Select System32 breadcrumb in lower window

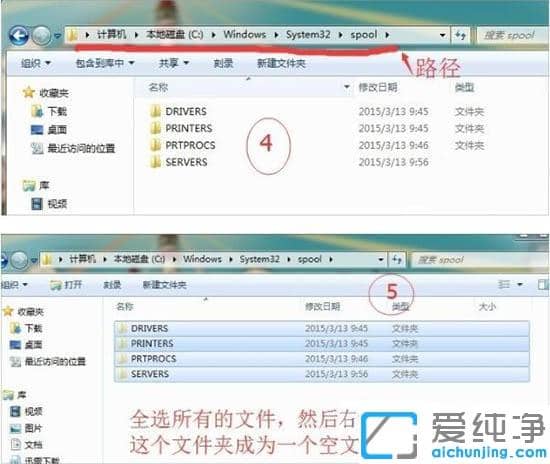click(260, 259)
